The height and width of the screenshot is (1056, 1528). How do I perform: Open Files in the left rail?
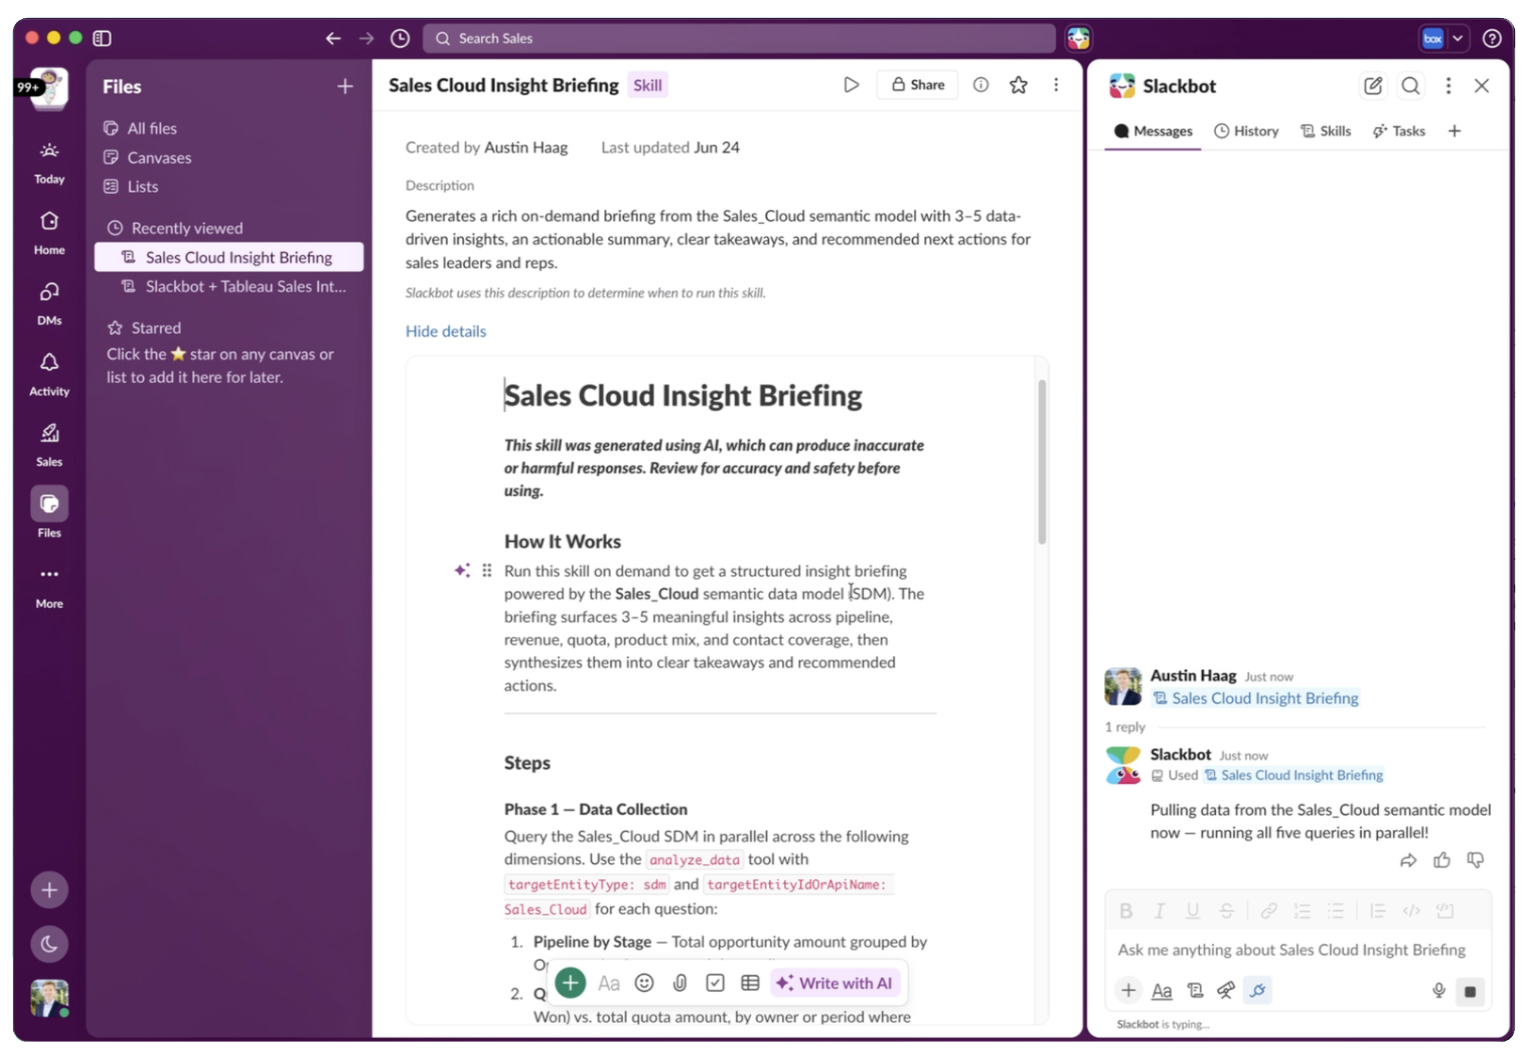tap(49, 514)
